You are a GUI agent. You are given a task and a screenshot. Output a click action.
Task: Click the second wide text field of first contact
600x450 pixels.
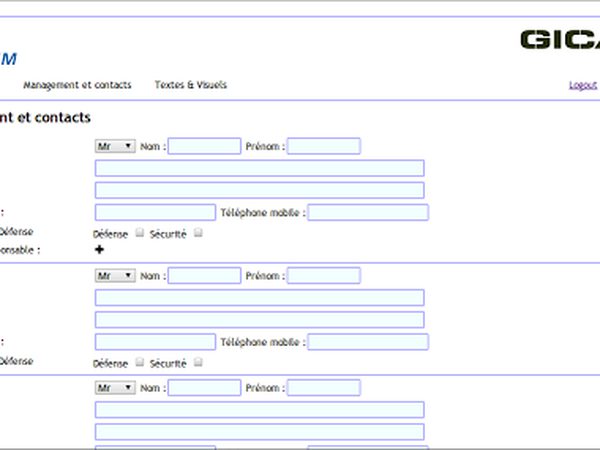(259, 190)
